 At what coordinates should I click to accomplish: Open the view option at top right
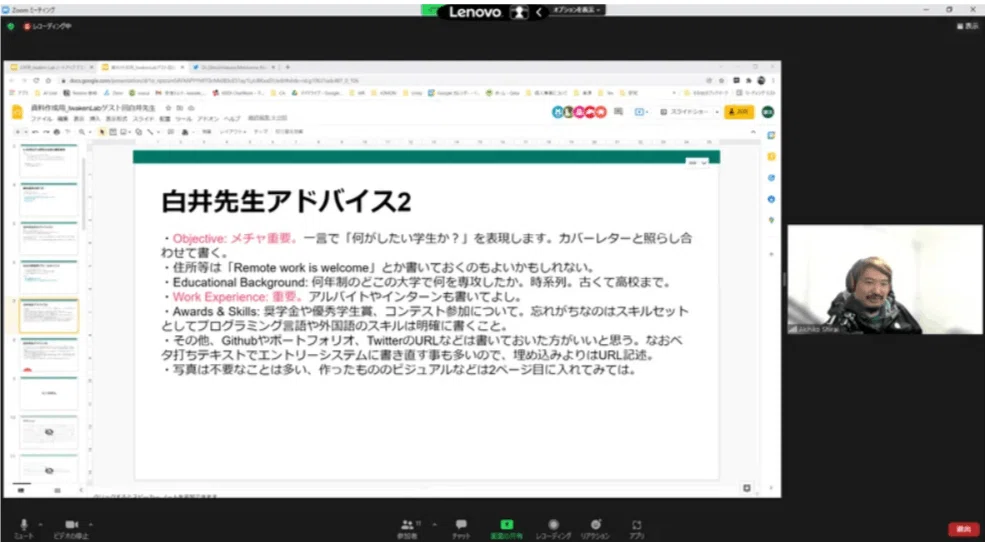(967, 26)
